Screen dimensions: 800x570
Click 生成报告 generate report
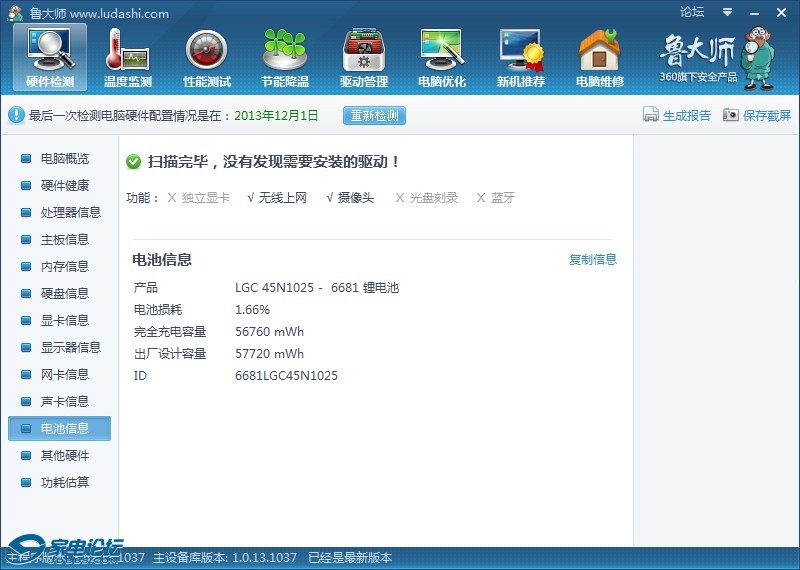point(677,115)
